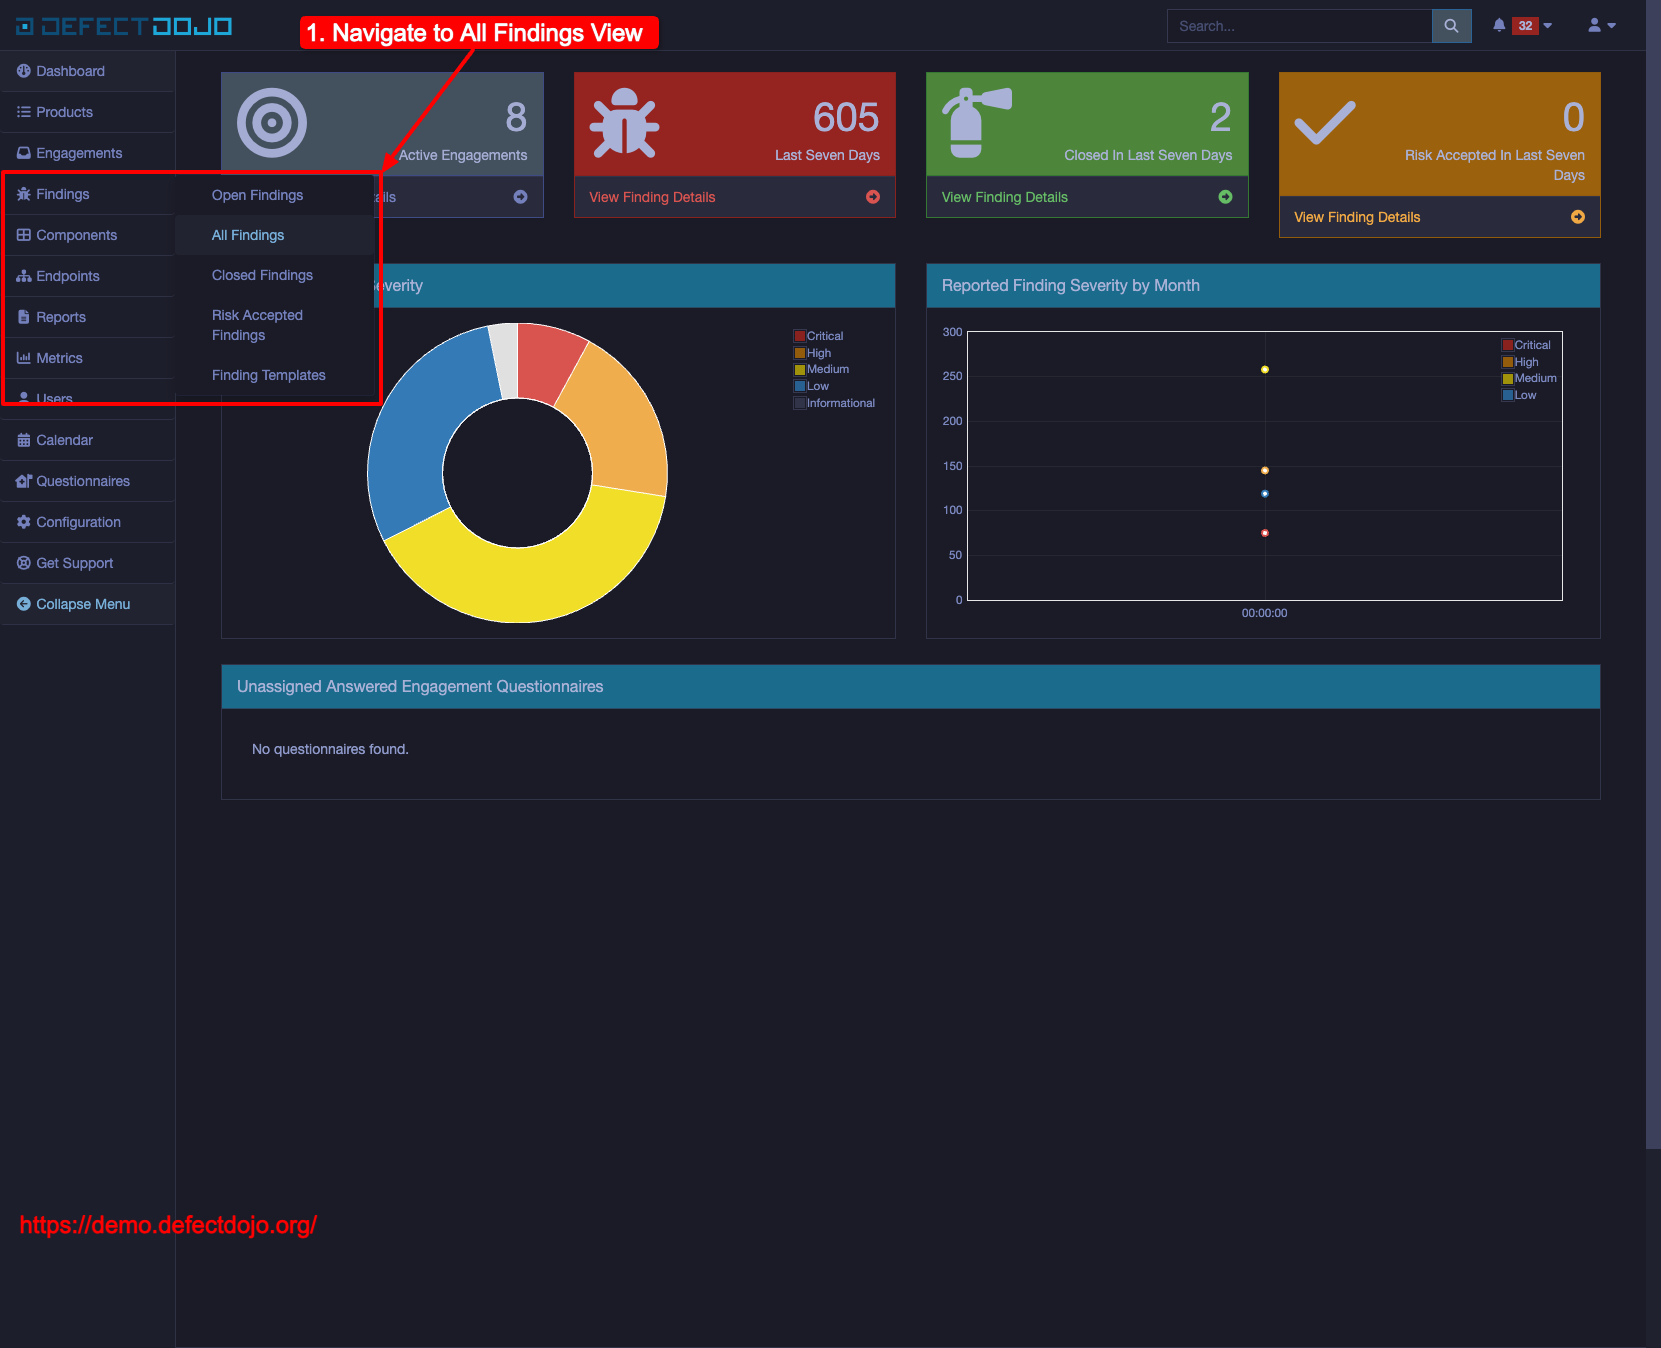Select Risk Accepted Findings in submenu

(257, 325)
